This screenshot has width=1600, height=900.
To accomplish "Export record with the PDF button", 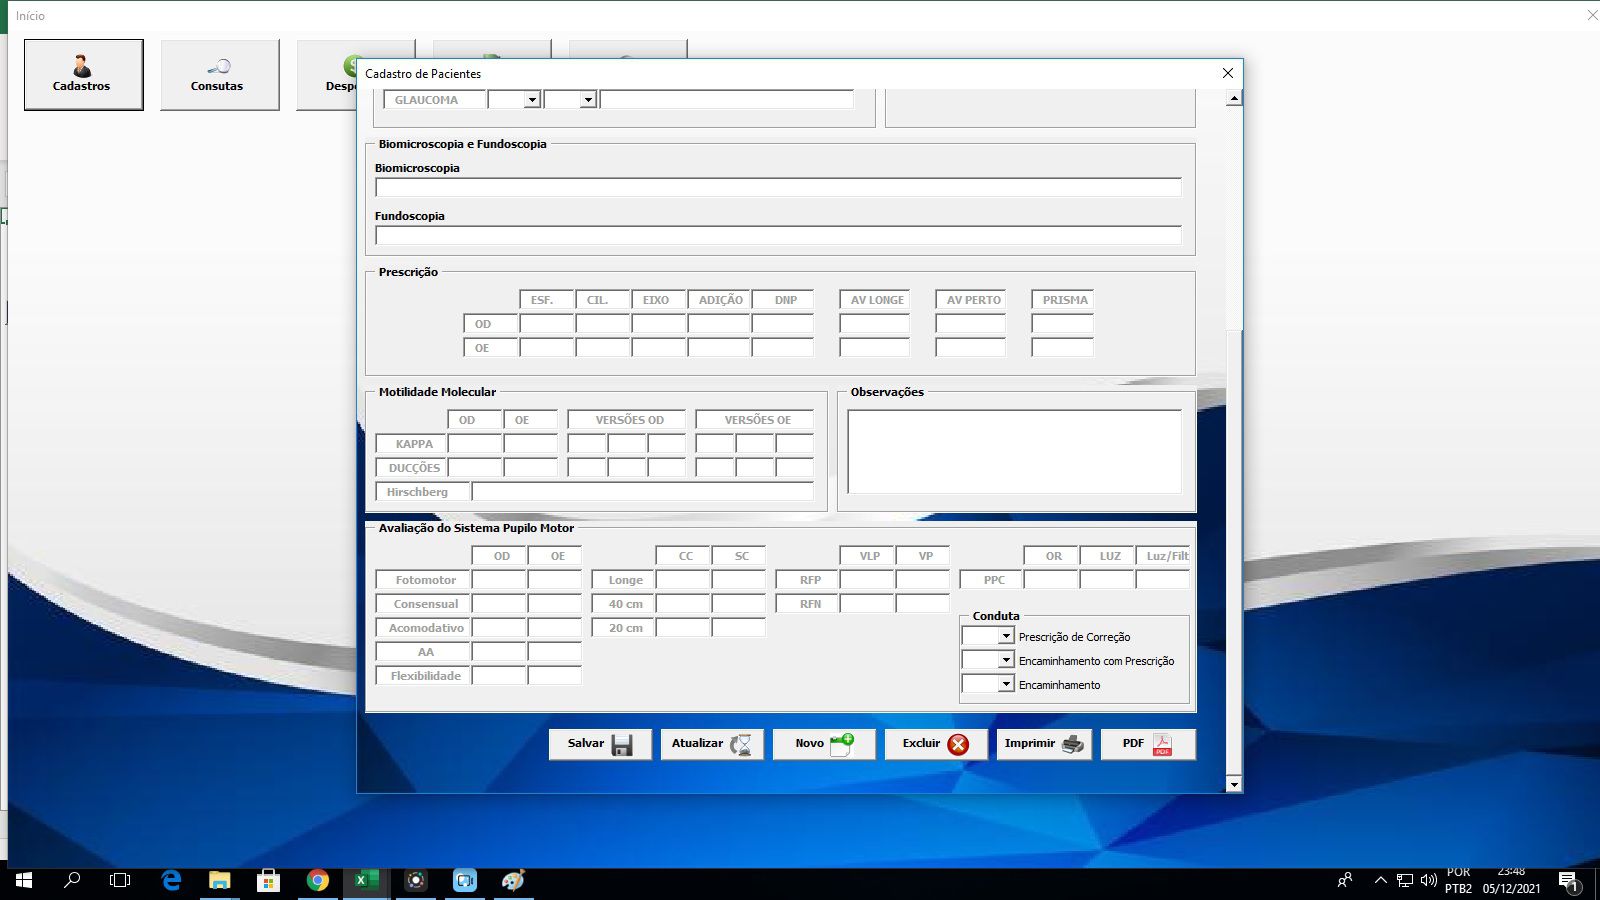I will (x=1148, y=744).
